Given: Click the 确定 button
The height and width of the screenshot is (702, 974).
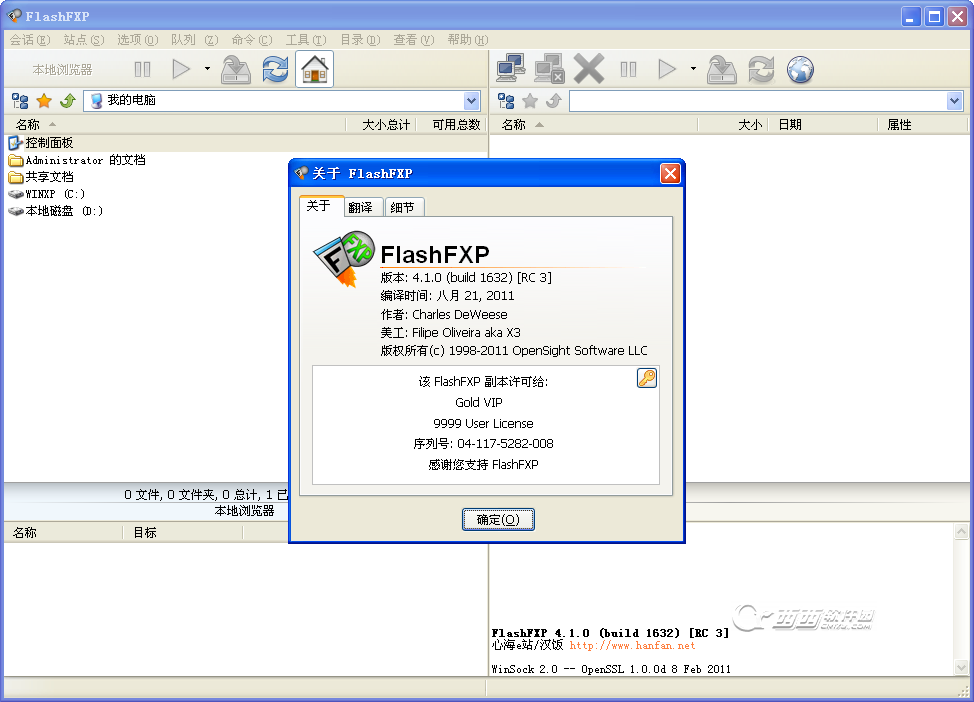Looking at the screenshot, I should [x=498, y=519].
